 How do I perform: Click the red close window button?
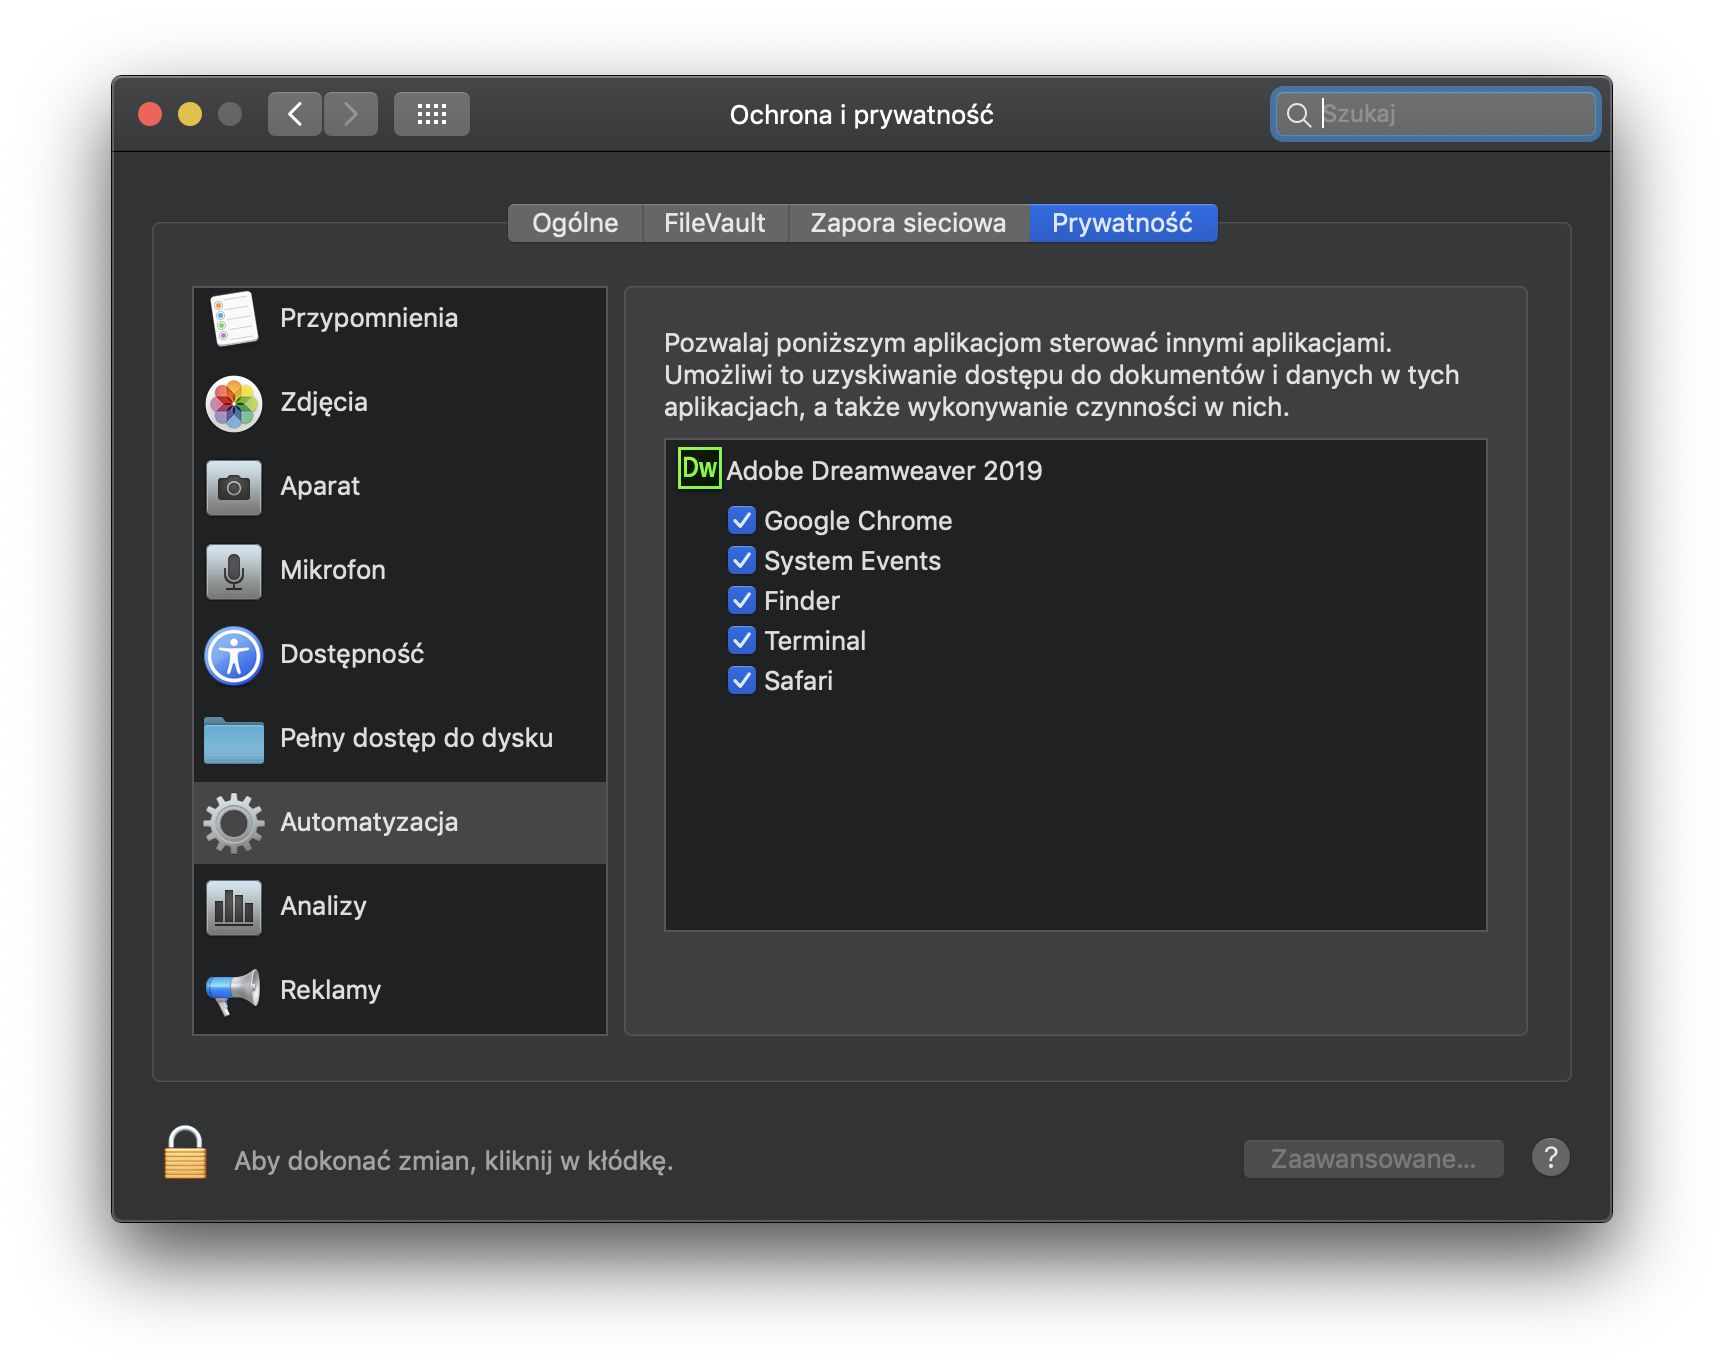click(x=150, y=114)
